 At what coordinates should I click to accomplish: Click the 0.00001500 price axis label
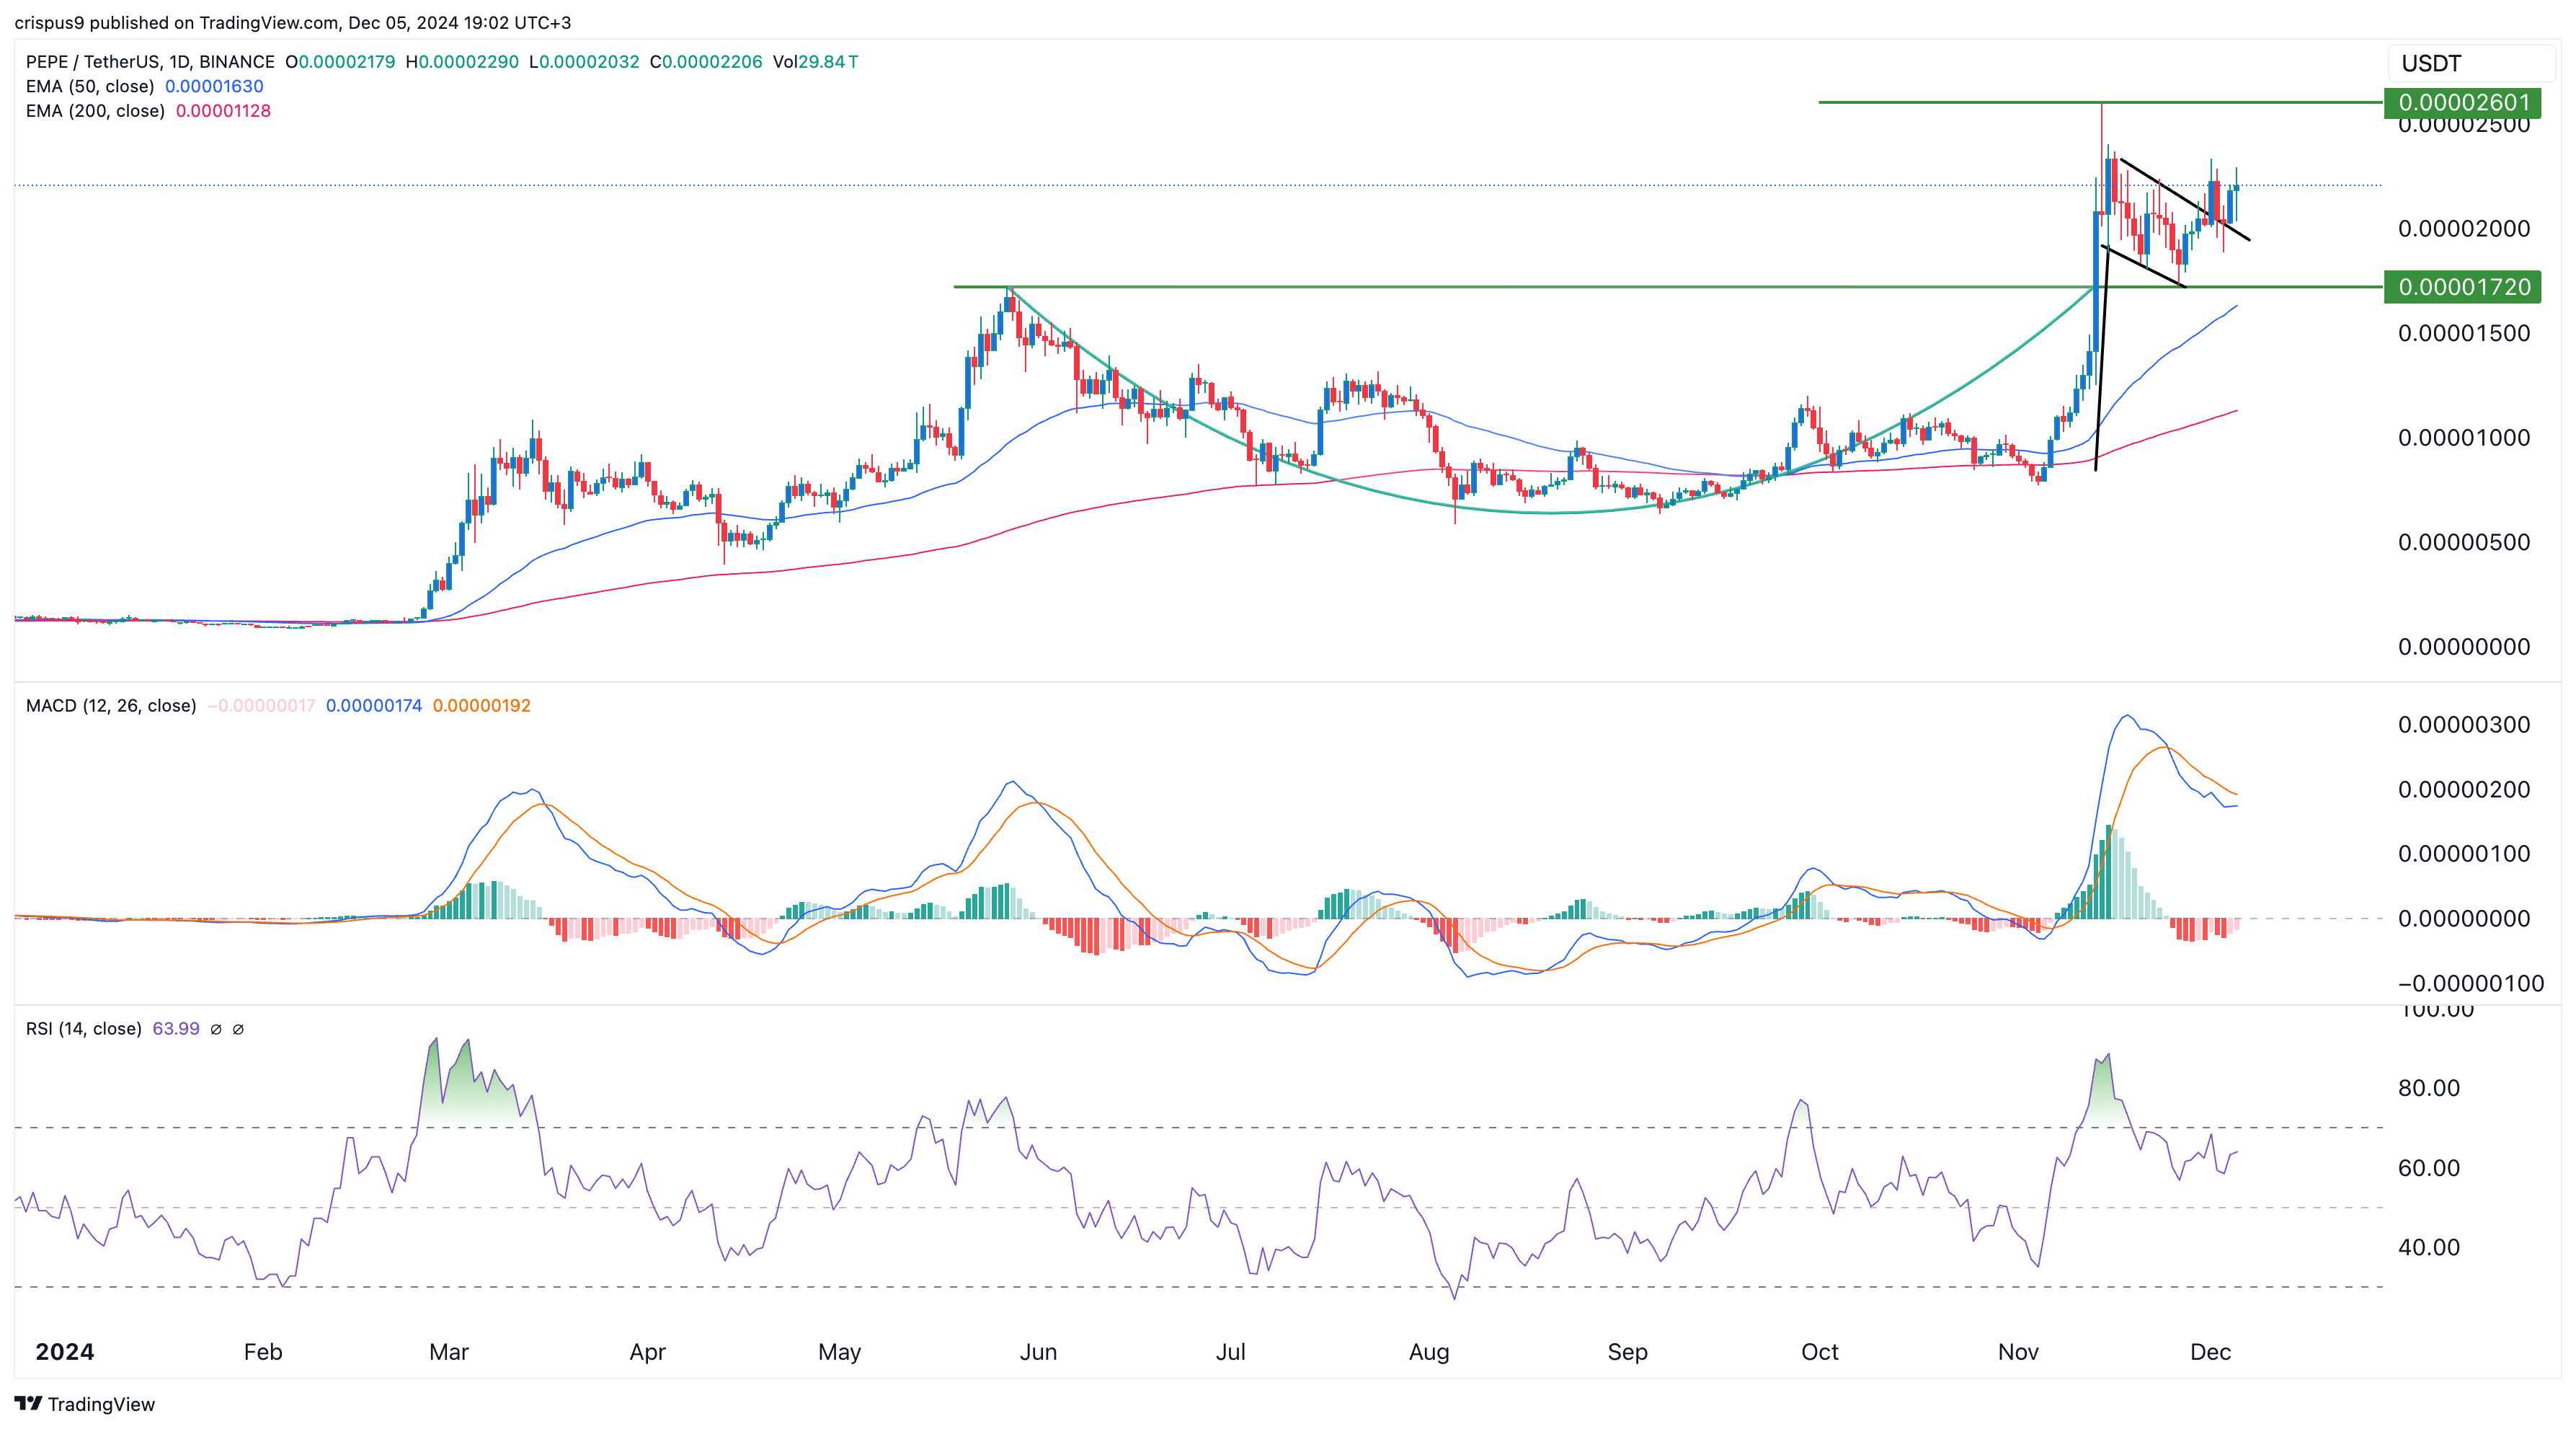click(x=2464, y=333)
